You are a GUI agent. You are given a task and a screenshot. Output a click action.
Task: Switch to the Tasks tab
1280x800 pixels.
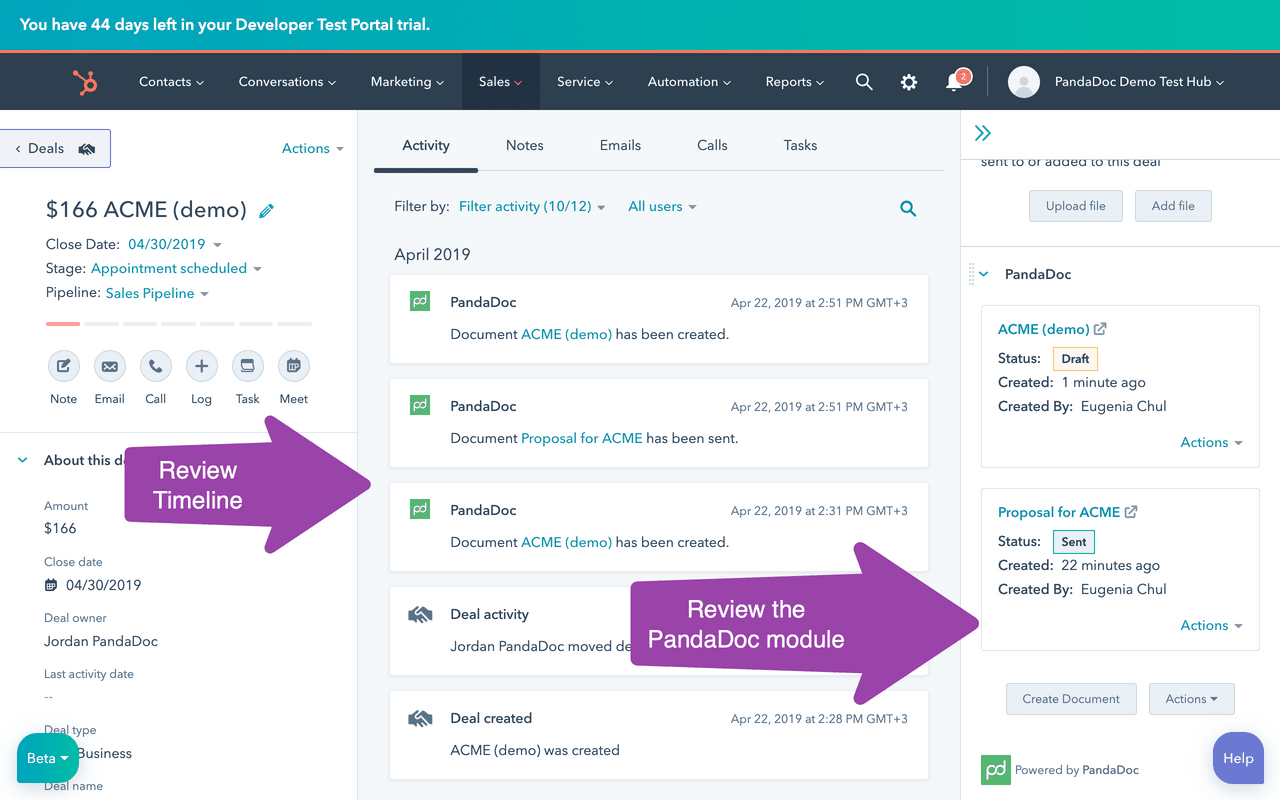click(x=800, y=145)
